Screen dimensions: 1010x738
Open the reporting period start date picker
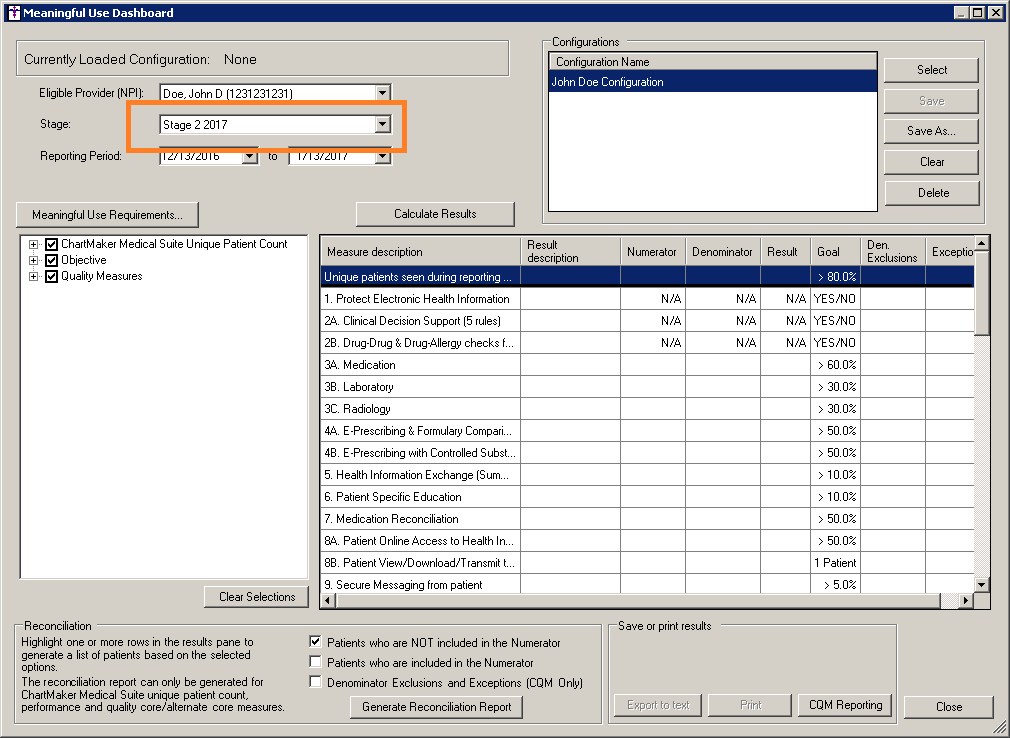[250, 156]
